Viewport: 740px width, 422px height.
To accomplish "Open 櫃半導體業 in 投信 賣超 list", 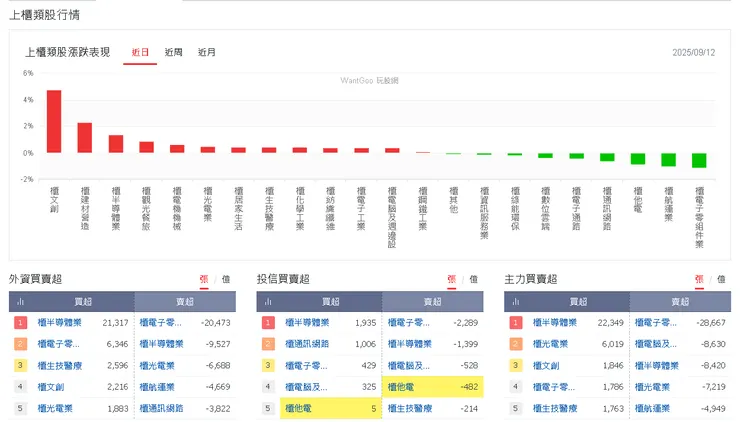I will point(410,344).
